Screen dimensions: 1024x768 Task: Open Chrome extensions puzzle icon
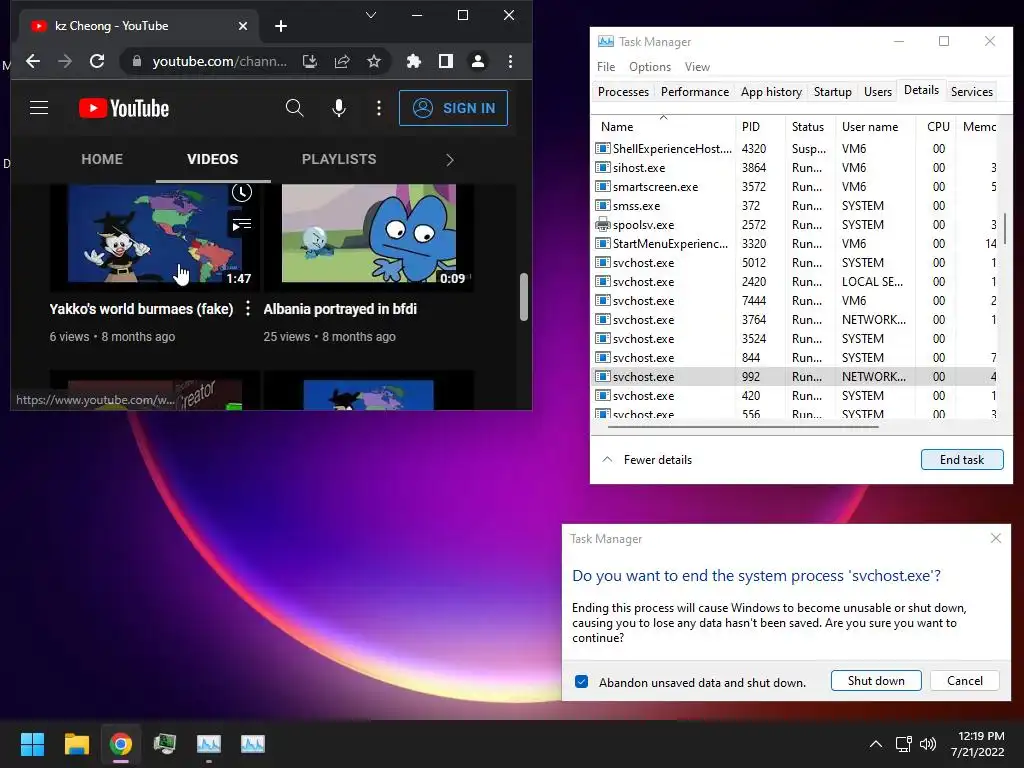coord(413,61)
